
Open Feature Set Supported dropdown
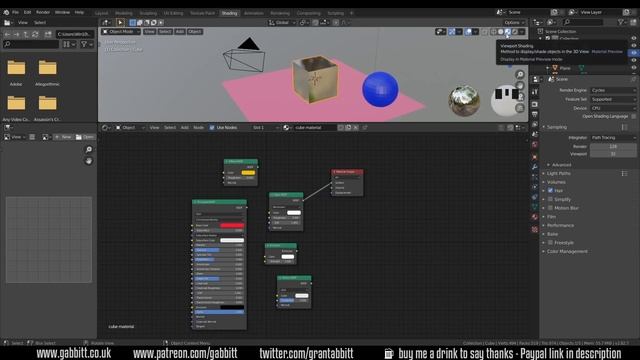click(613, 99)
